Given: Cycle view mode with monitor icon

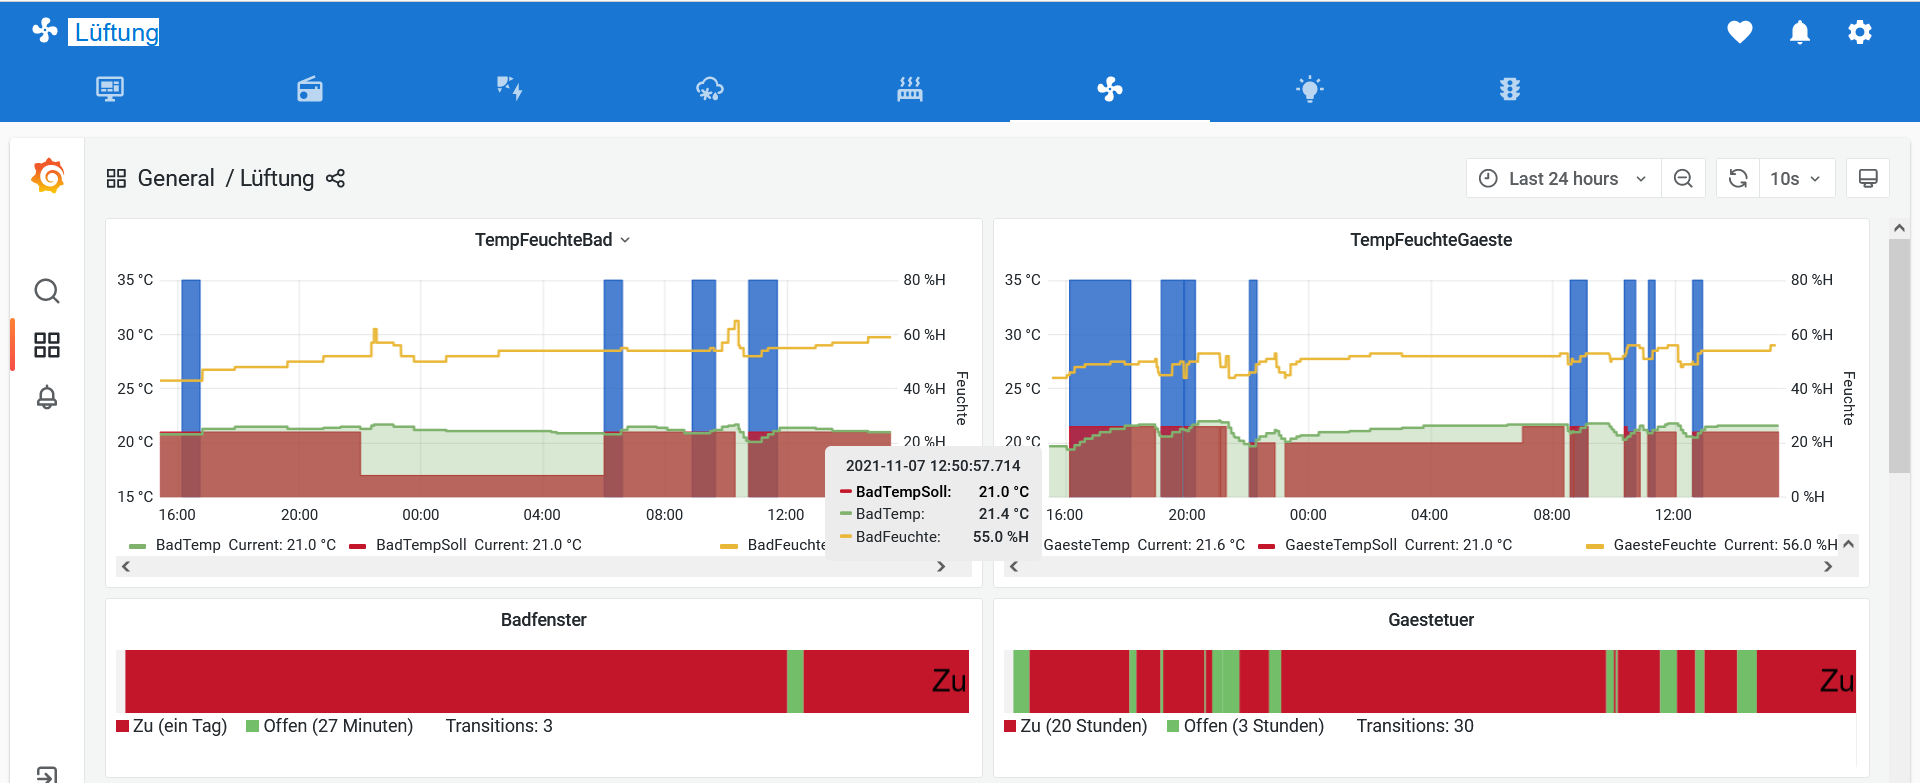Looking at the screenshot, I should click(1867, 178).
